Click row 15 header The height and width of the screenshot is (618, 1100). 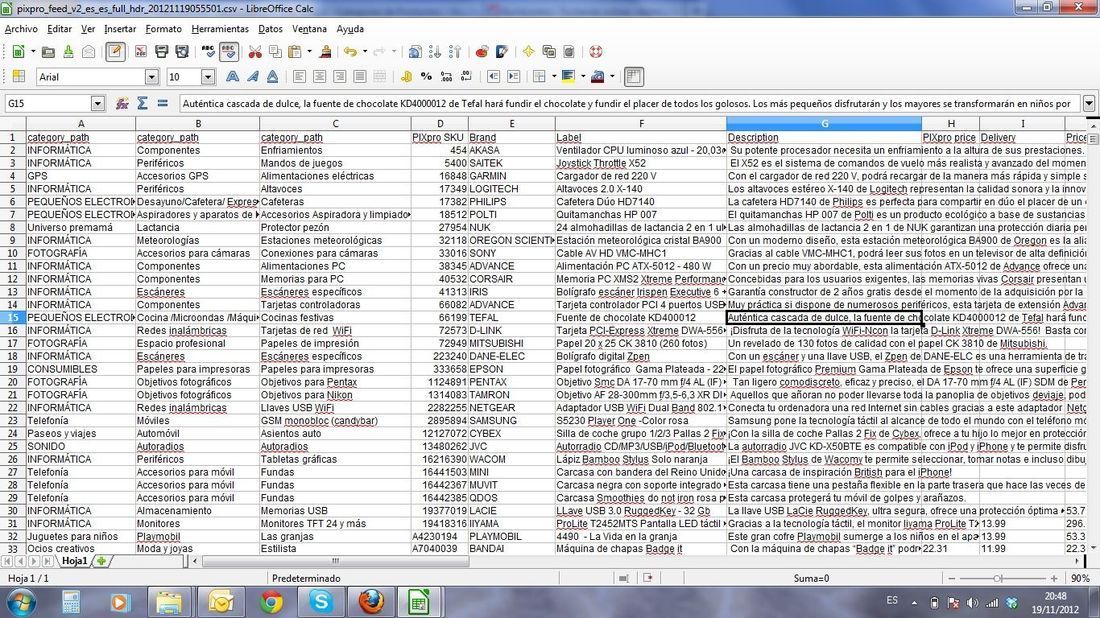(x=13, y=318)
